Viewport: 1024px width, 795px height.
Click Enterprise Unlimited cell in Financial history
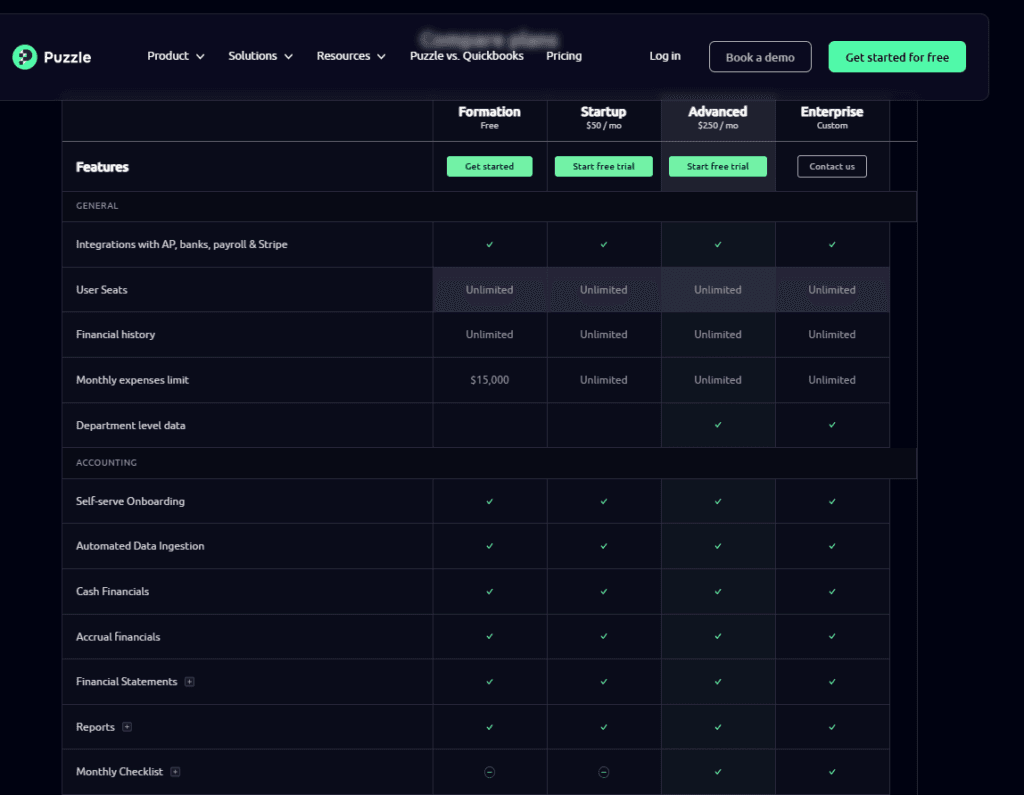point(832,334)
